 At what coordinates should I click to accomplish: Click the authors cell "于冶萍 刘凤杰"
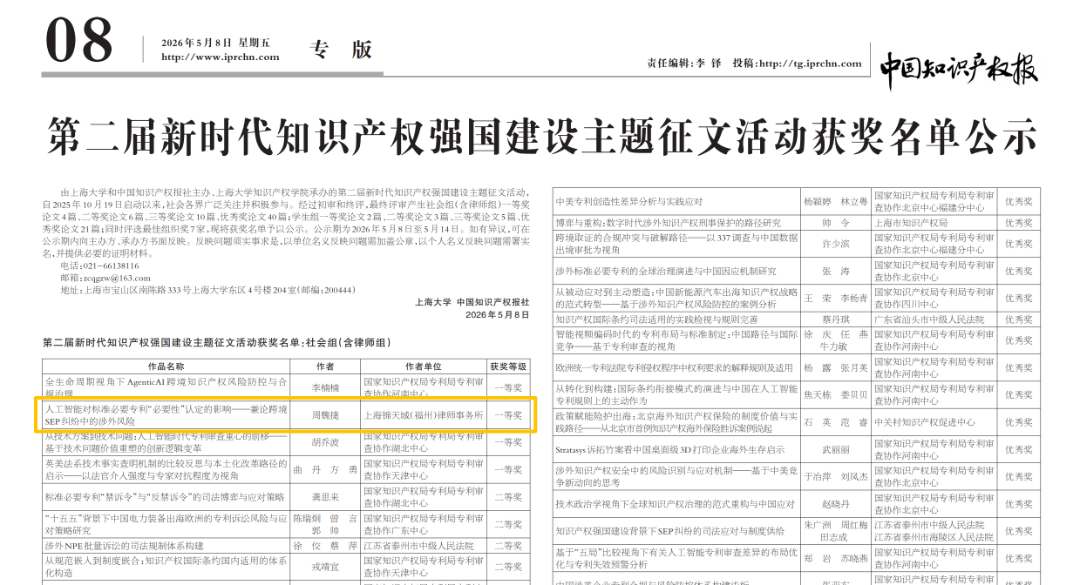835,477
